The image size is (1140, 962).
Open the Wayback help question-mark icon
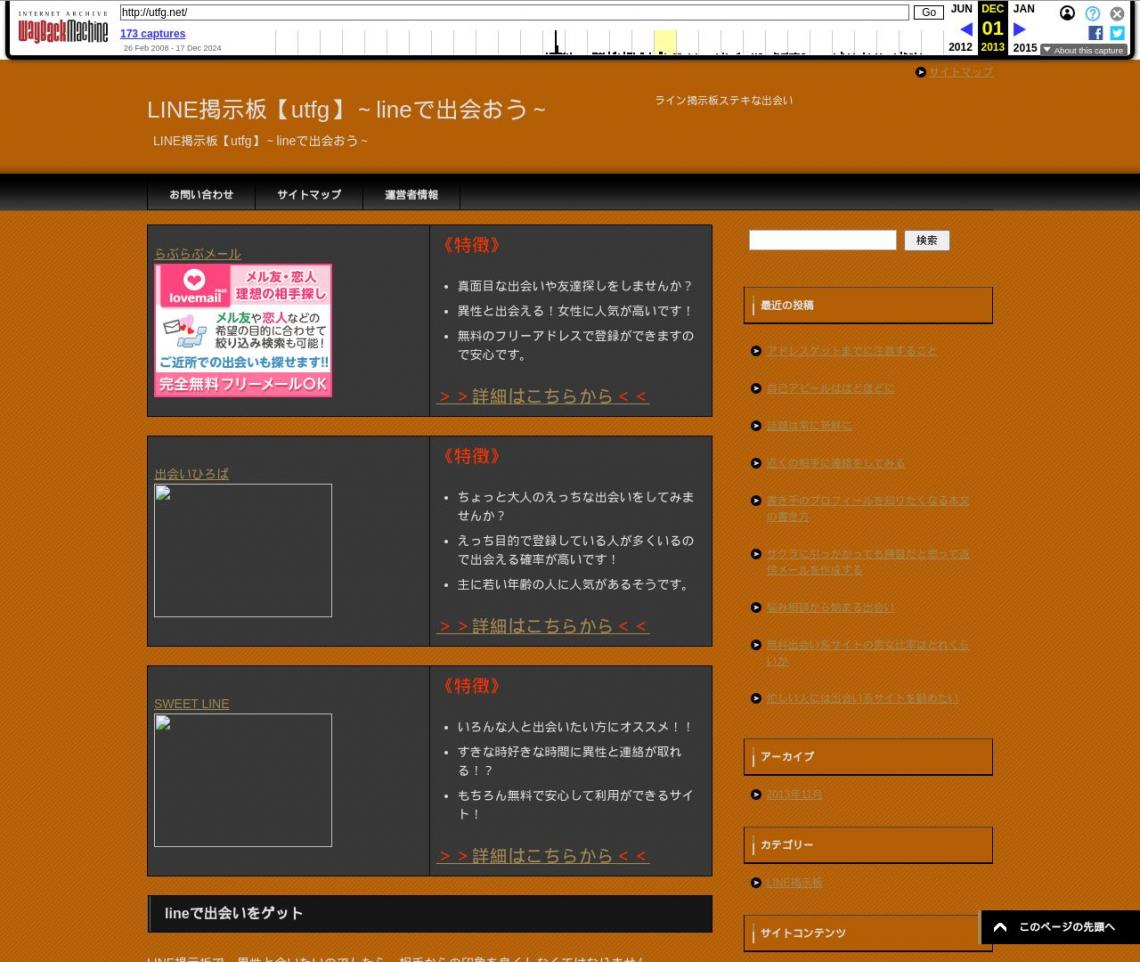pos(1092,13)
